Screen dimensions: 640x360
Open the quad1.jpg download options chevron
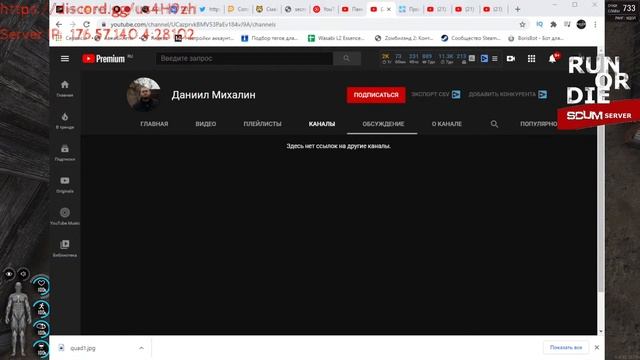pyautogui.click(x=141, y=348)
